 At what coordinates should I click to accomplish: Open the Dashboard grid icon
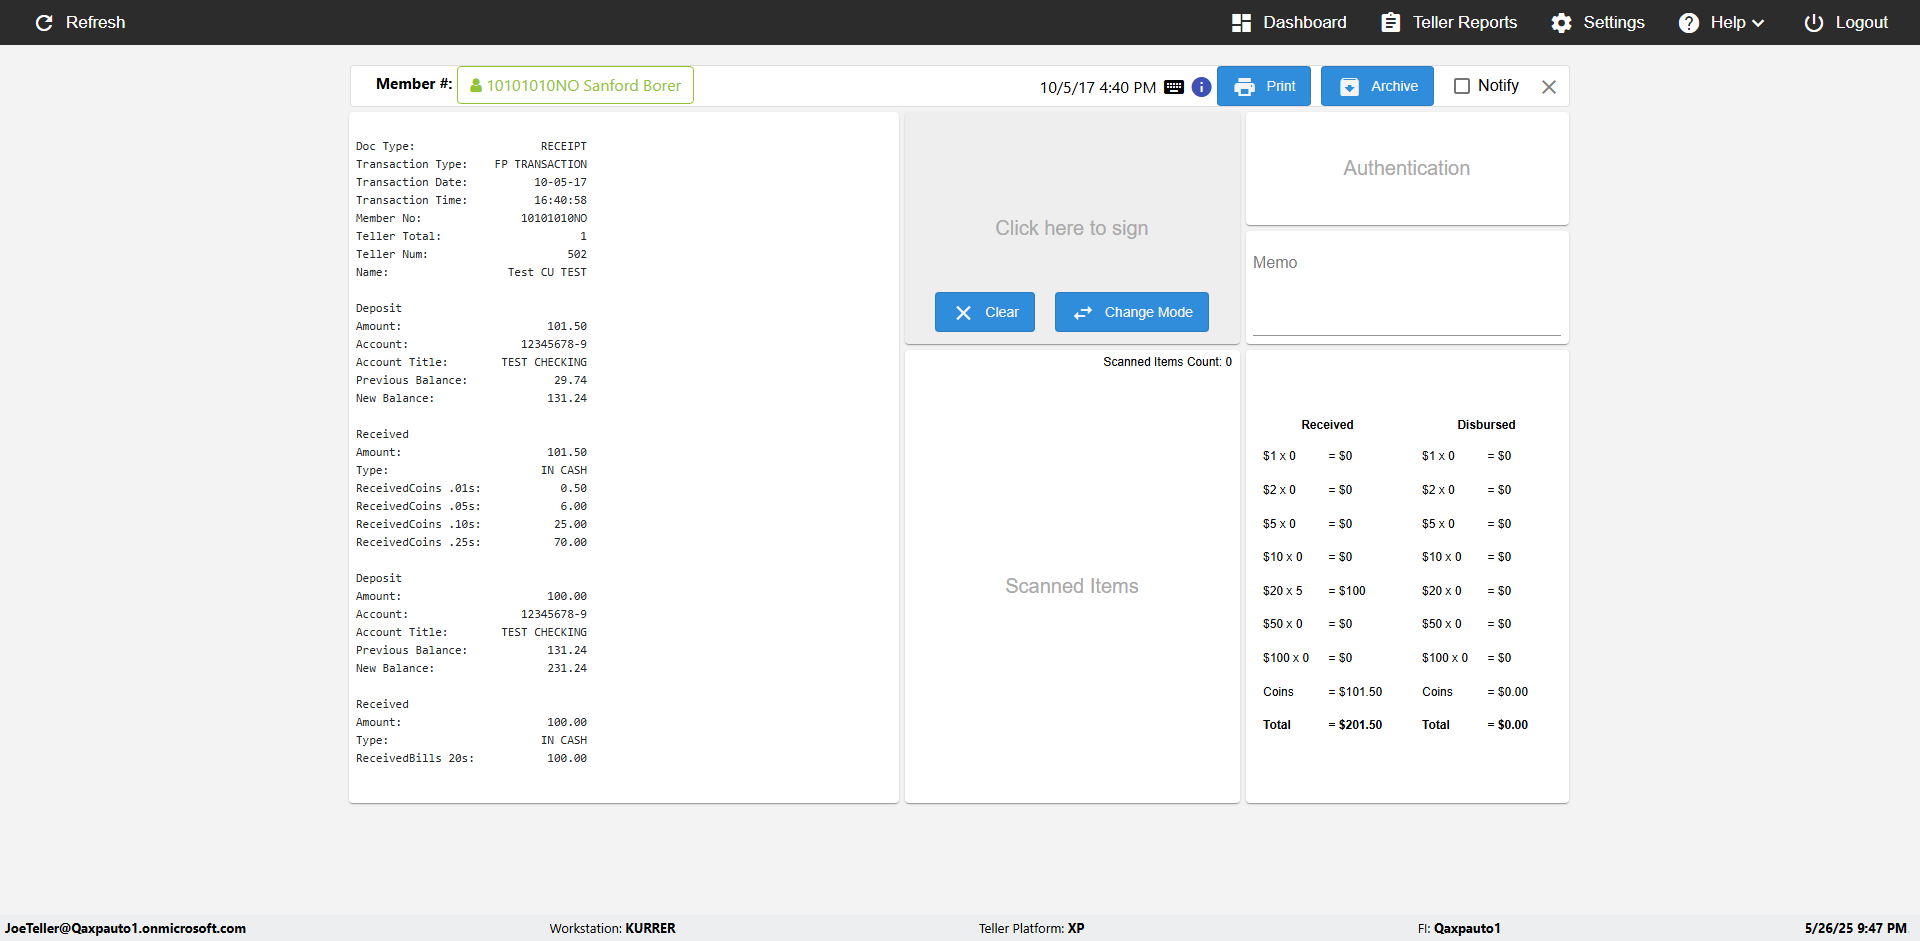coord(1241,22)
